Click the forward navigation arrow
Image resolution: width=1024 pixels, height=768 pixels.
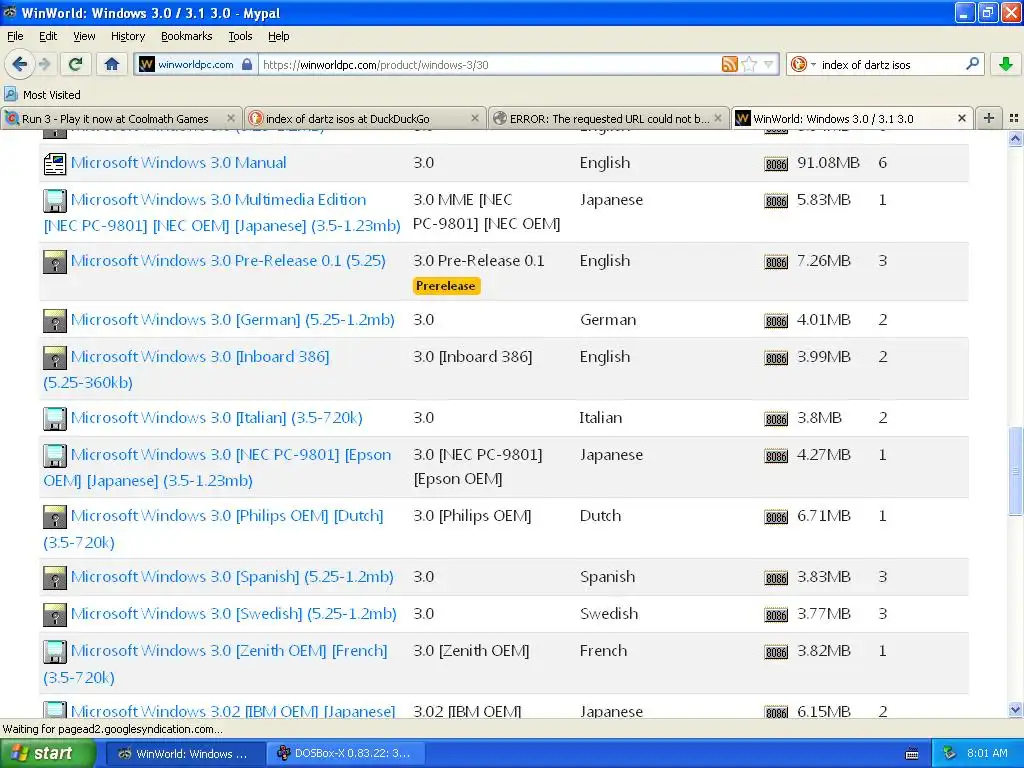coord(44,64)
